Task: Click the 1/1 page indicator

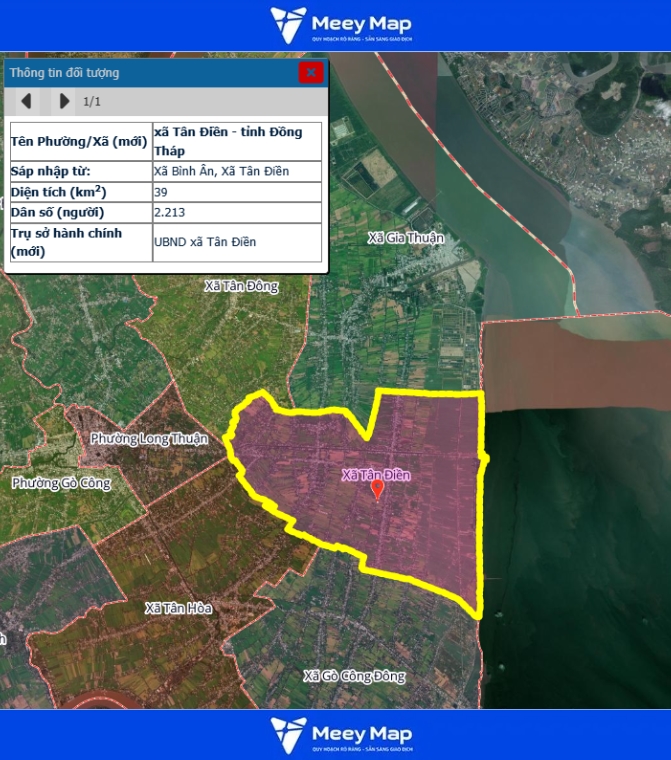Action: pyautogui.click(x=92, y=101)
